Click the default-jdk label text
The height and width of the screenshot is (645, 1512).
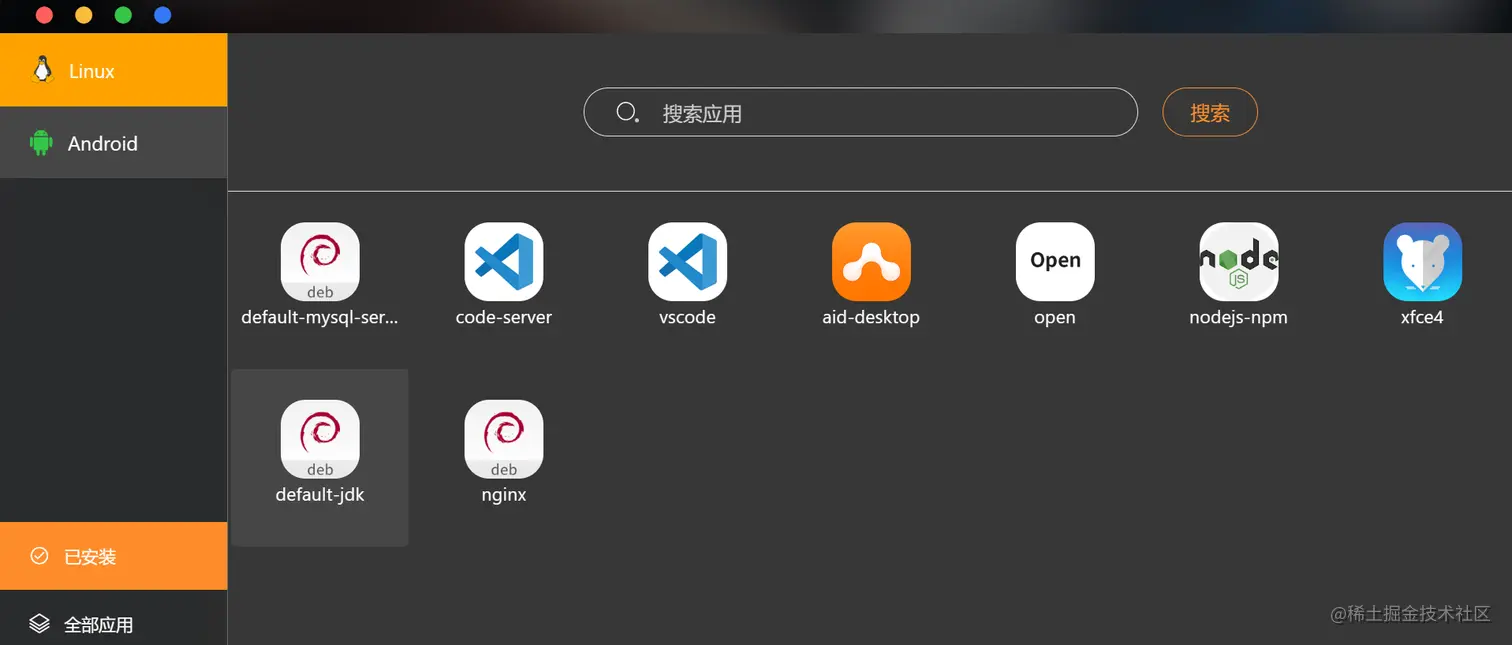coord(320,495)
